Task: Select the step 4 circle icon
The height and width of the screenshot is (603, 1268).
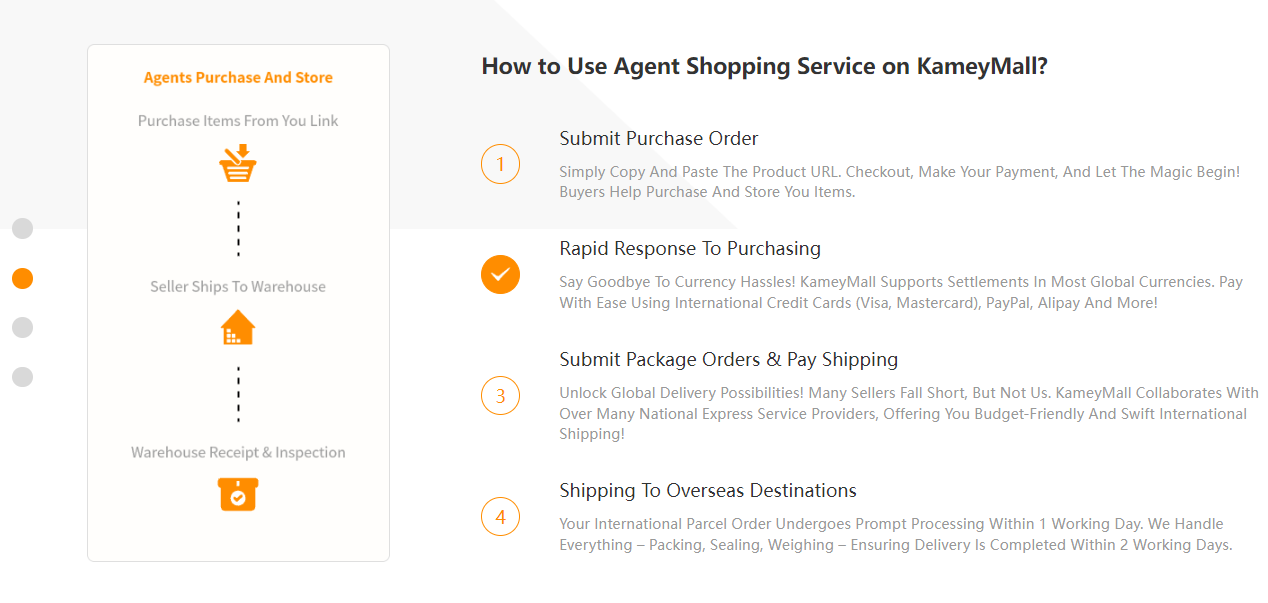Action: pyautogui.click(x=500, y=517)
